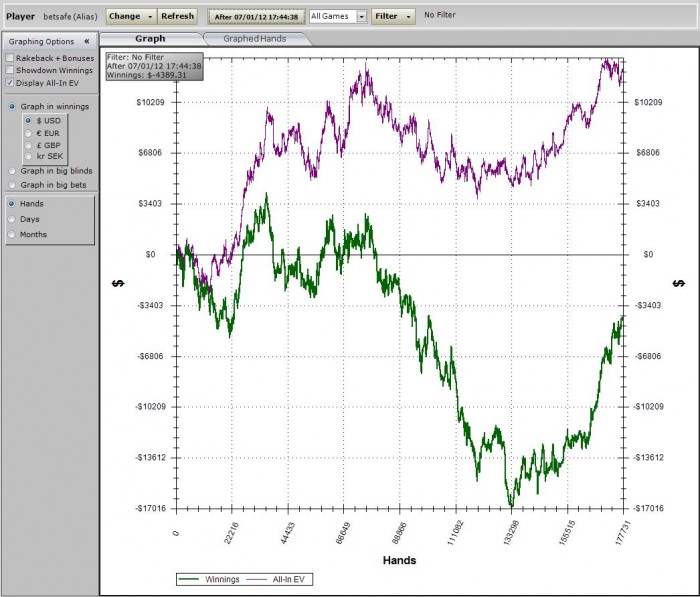Switch to the Graph tab

click(150, 38)
